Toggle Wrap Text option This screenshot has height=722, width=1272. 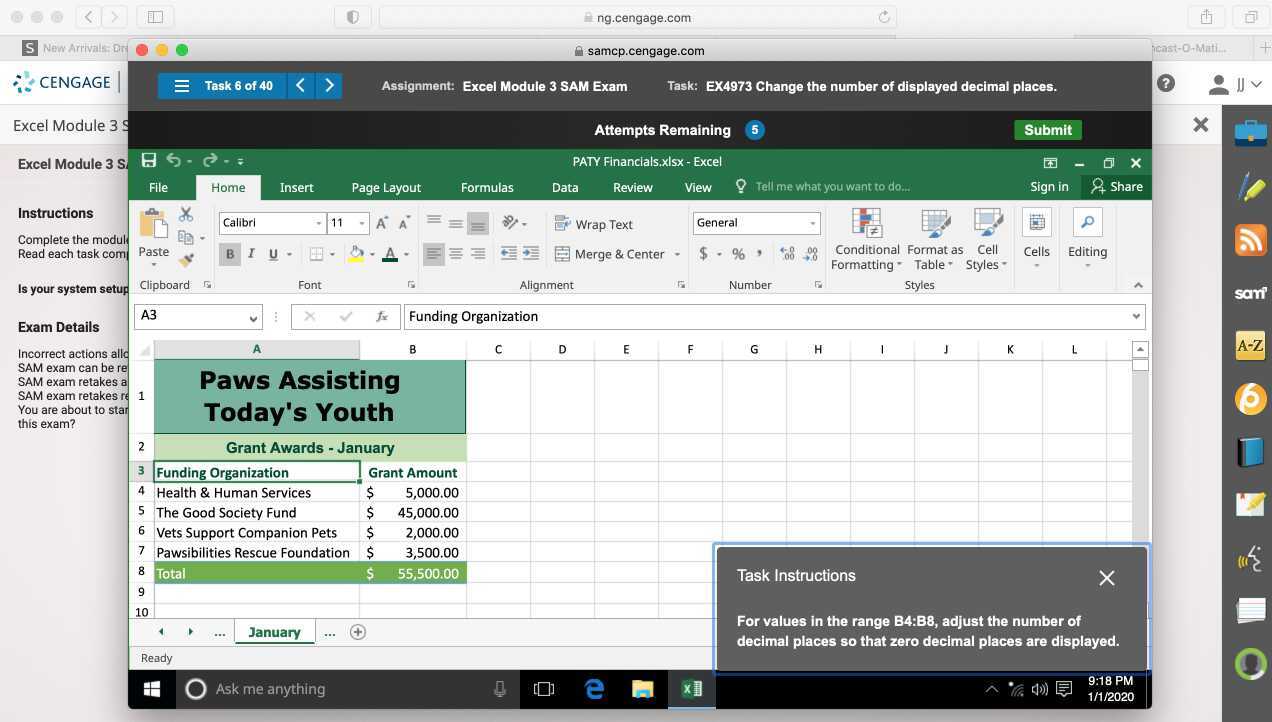tap(593, 224)
